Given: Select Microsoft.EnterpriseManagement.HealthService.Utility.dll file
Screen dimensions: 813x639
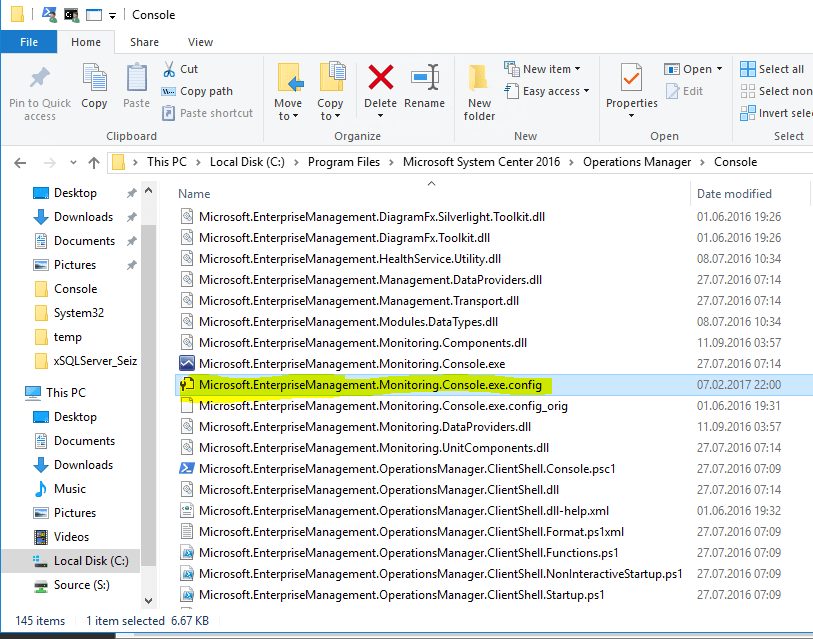Looking at the screenshot, I should tap(350, 259).
